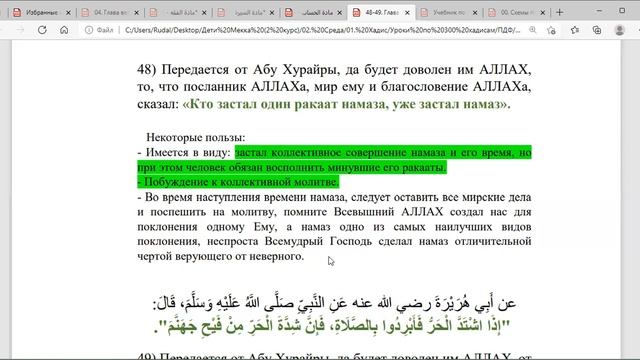Close the Избранные tab

(x=68, y=13)
